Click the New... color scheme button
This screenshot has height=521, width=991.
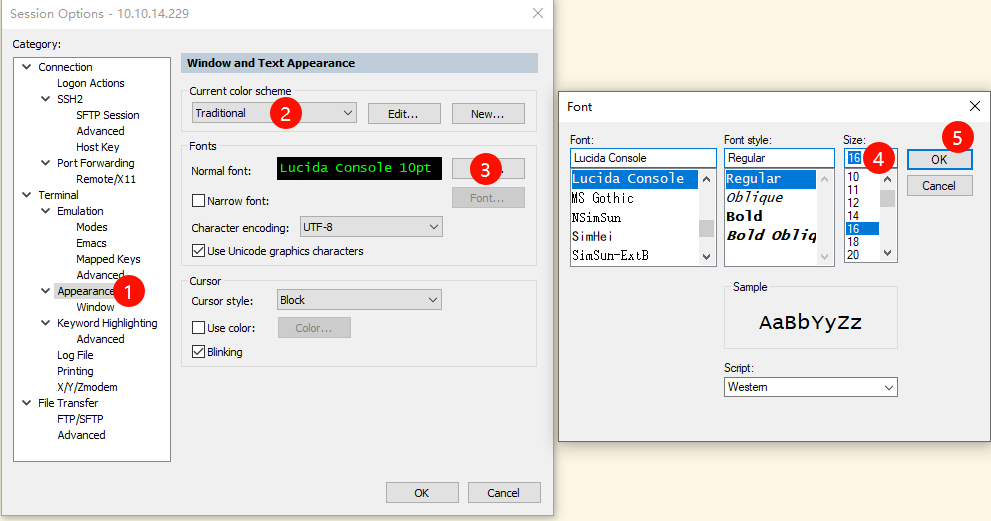click(x=488, y=114)
